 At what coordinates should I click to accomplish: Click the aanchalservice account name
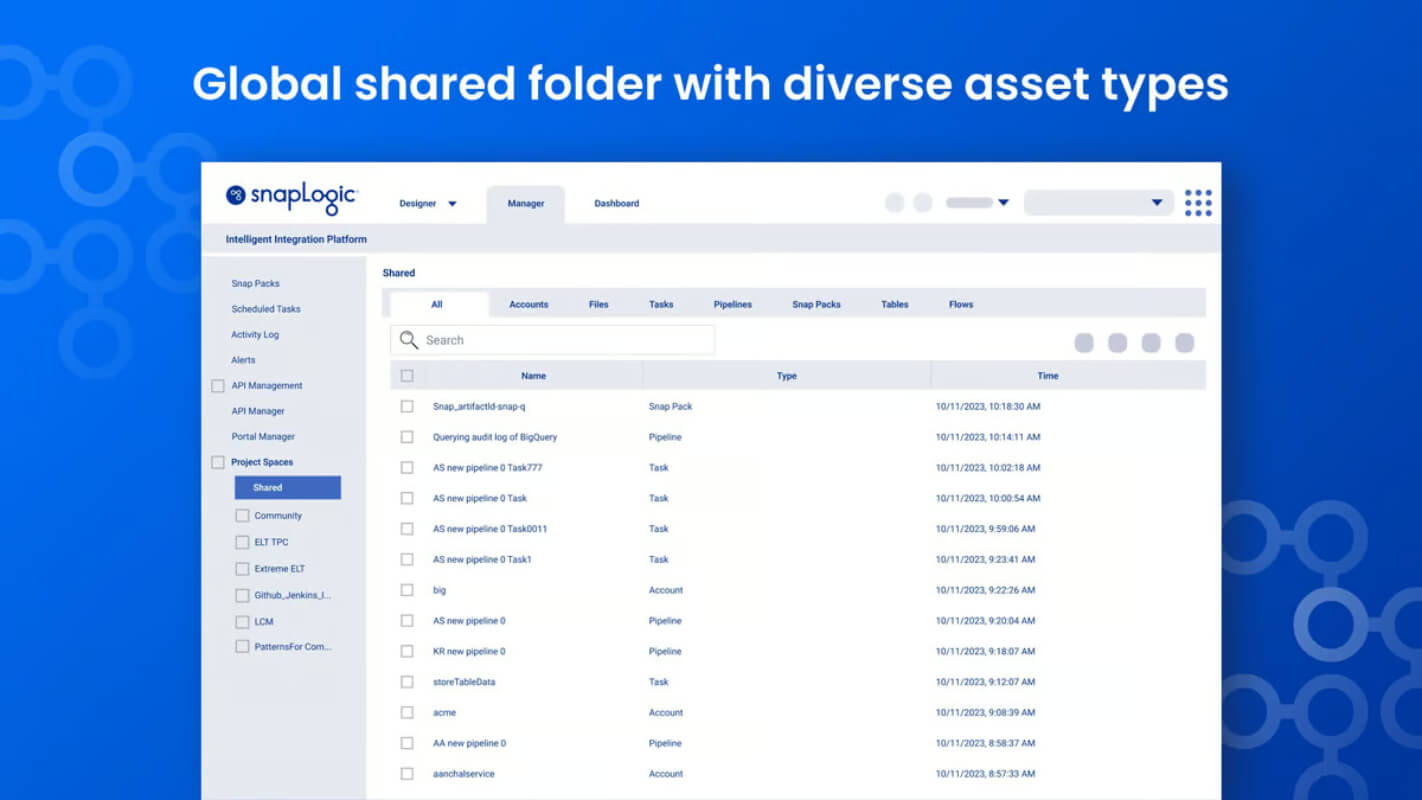point(464,774)
